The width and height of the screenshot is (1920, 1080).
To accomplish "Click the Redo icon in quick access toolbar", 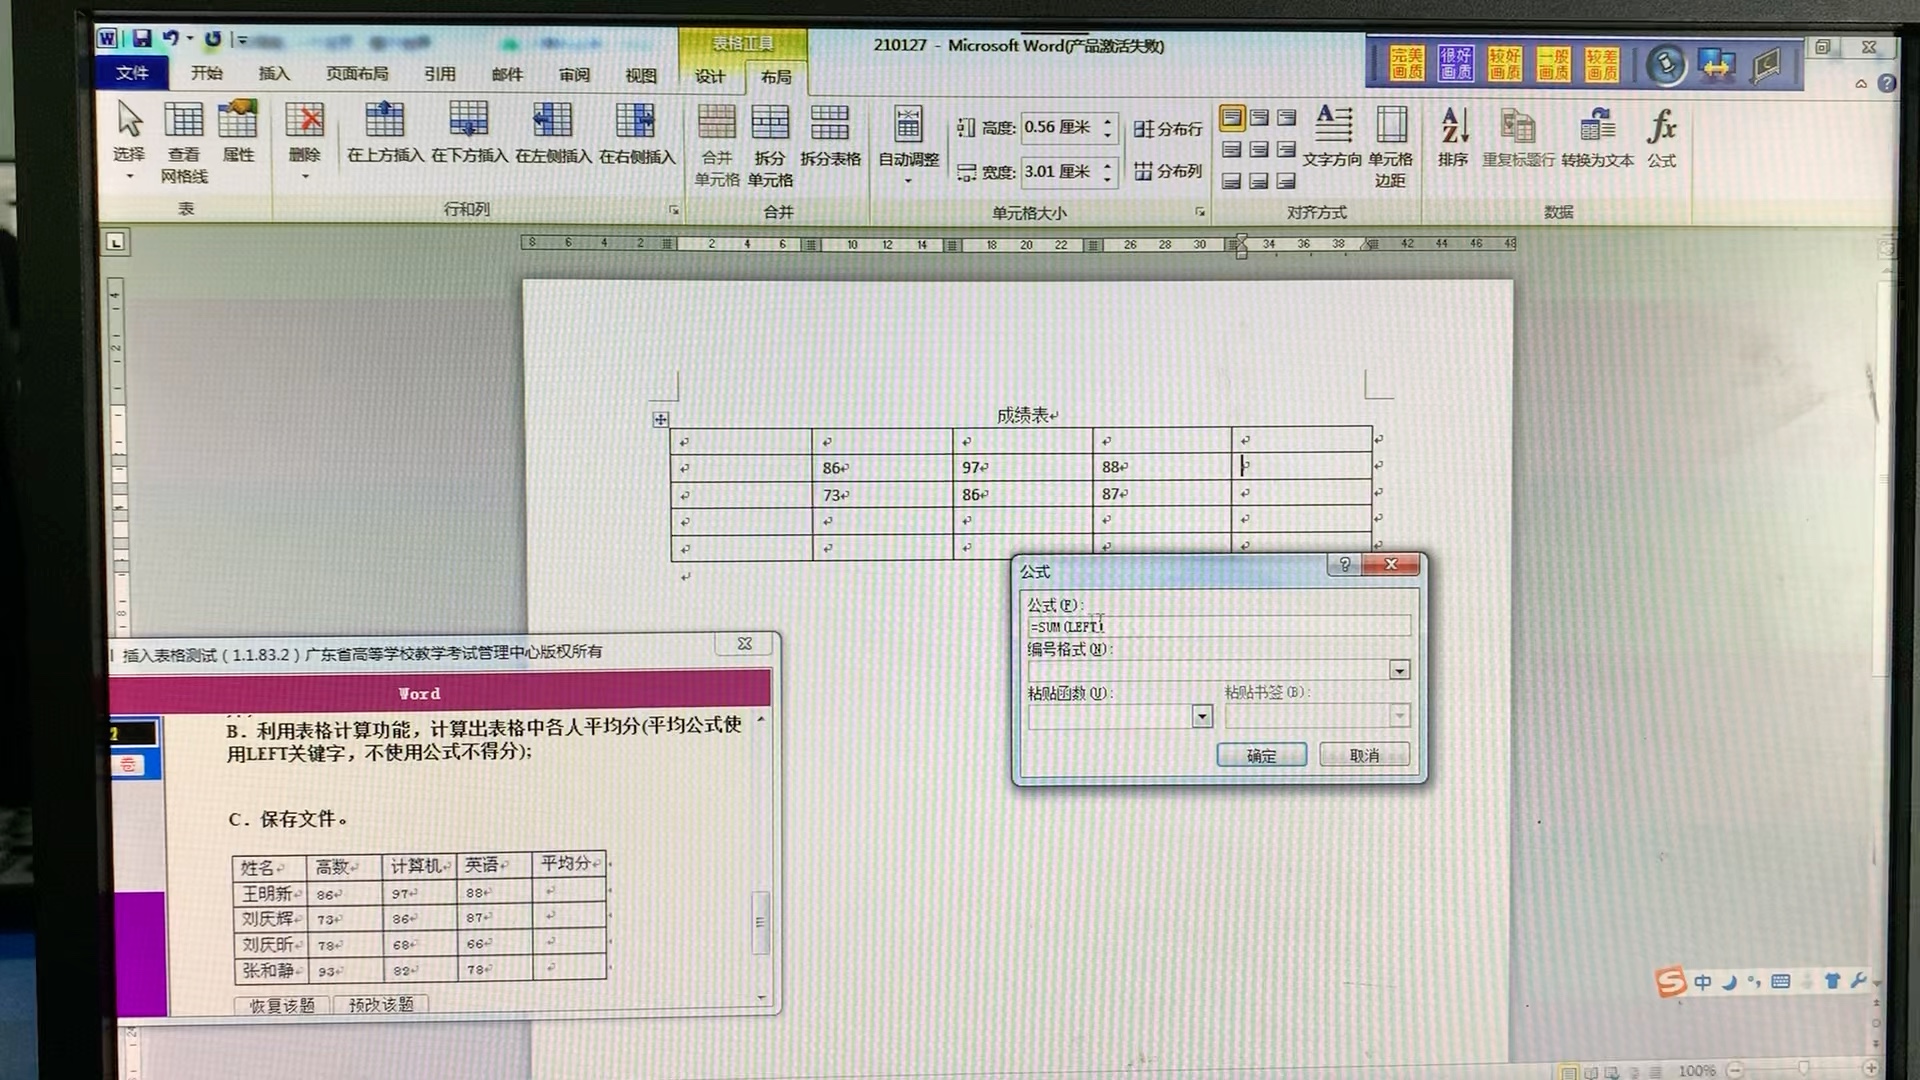I will (x=212, y=39).
